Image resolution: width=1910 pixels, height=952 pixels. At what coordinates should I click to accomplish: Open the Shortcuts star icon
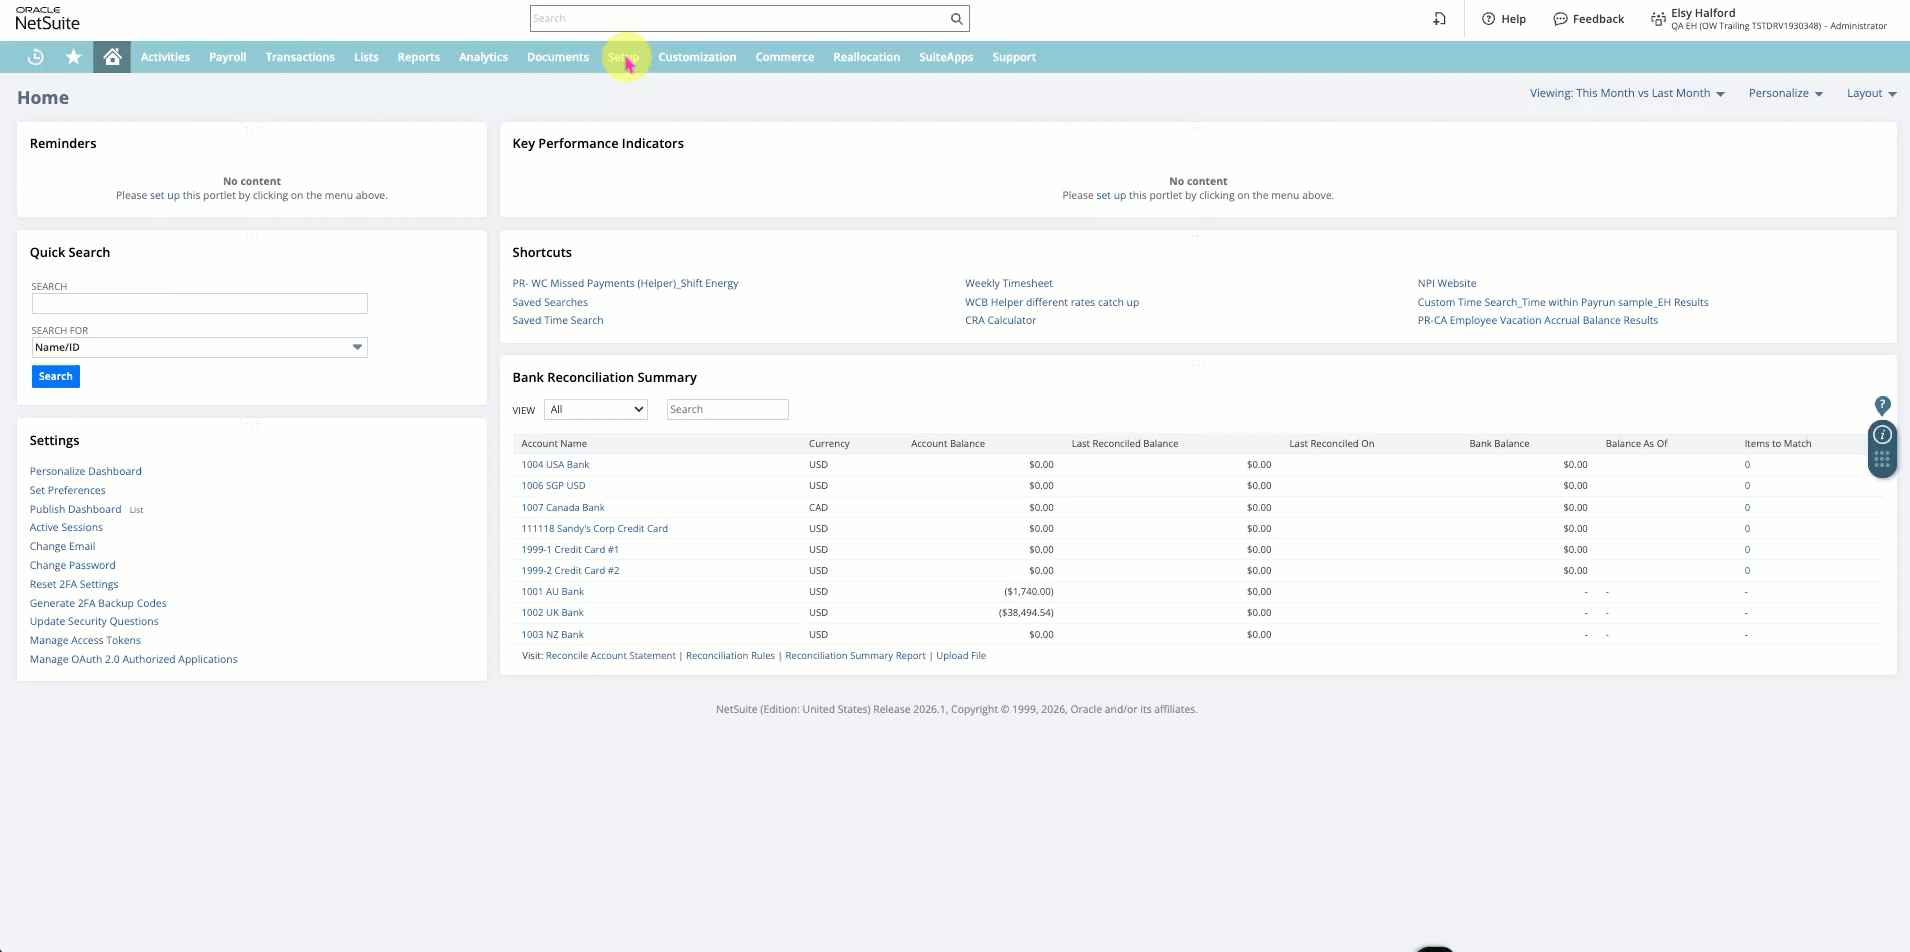pos(73,57)
